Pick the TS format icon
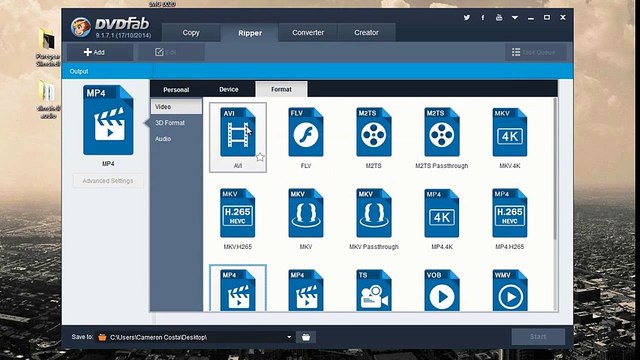 pyautogui.click(x=373, y=290)
